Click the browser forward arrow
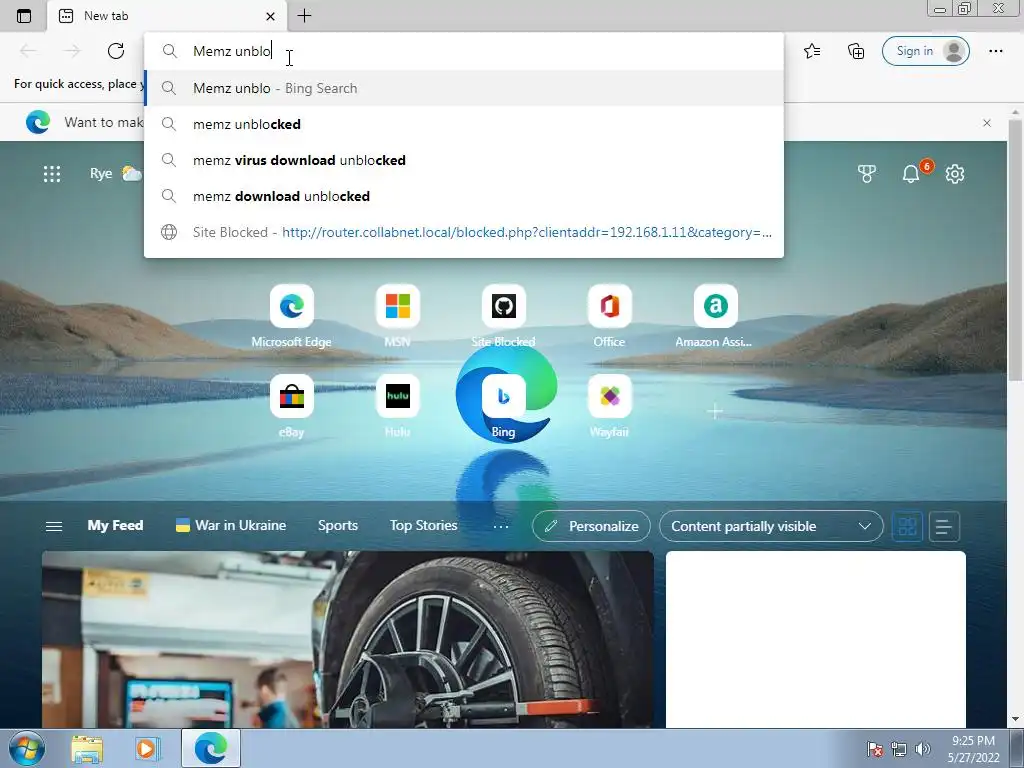The height and width of the screenshot is (768, 1024). coord(72,51)
